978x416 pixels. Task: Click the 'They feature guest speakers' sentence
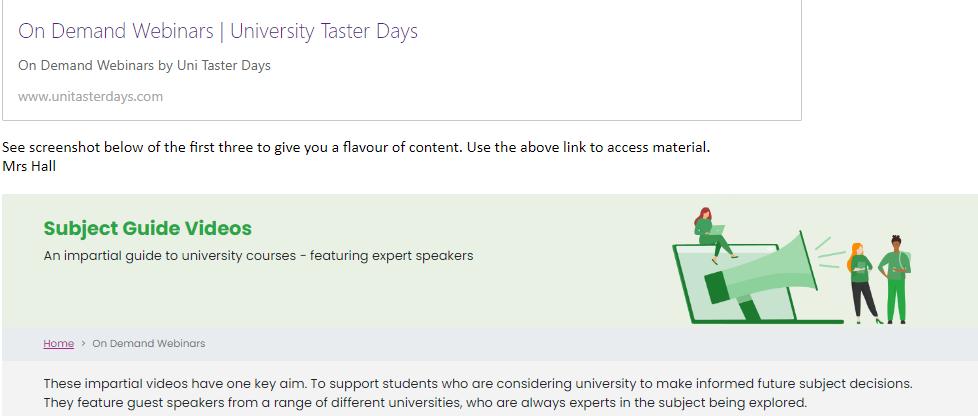(424, 404)
